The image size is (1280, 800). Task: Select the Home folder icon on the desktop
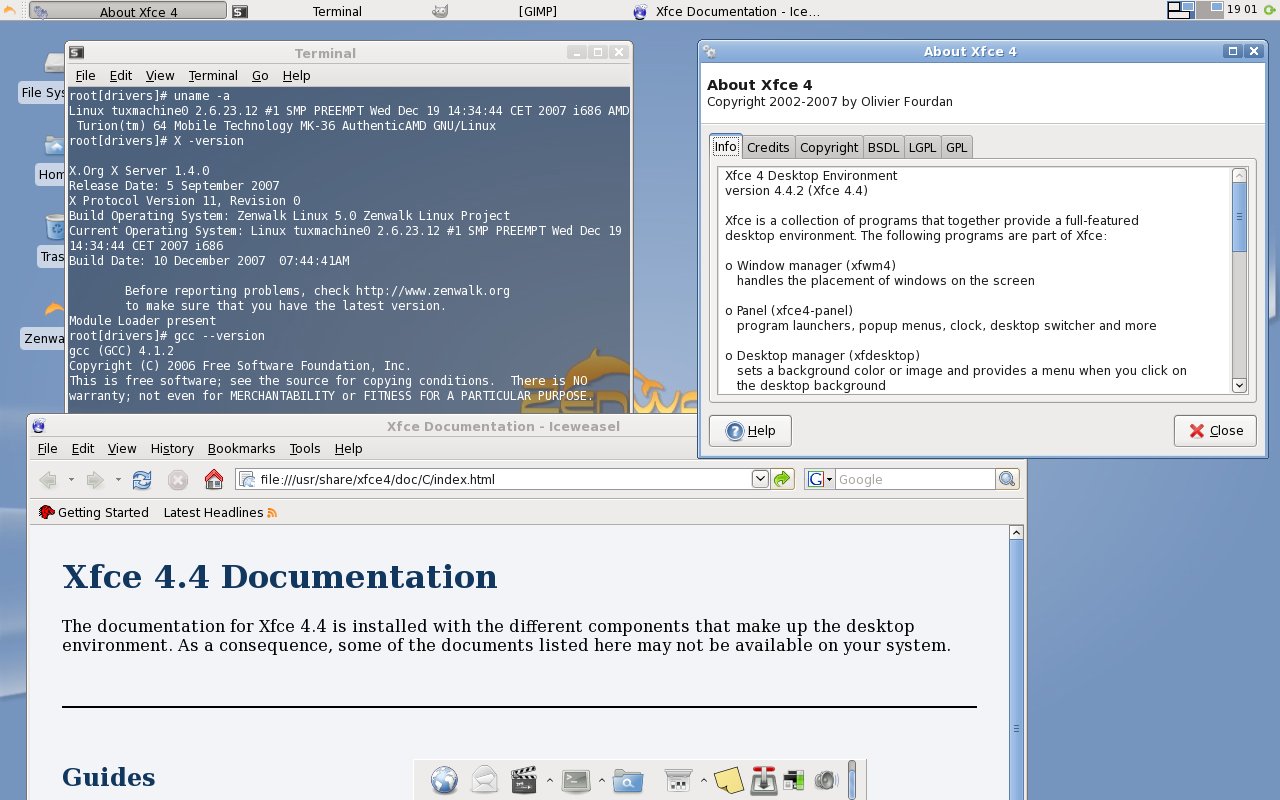pos(54,146)
